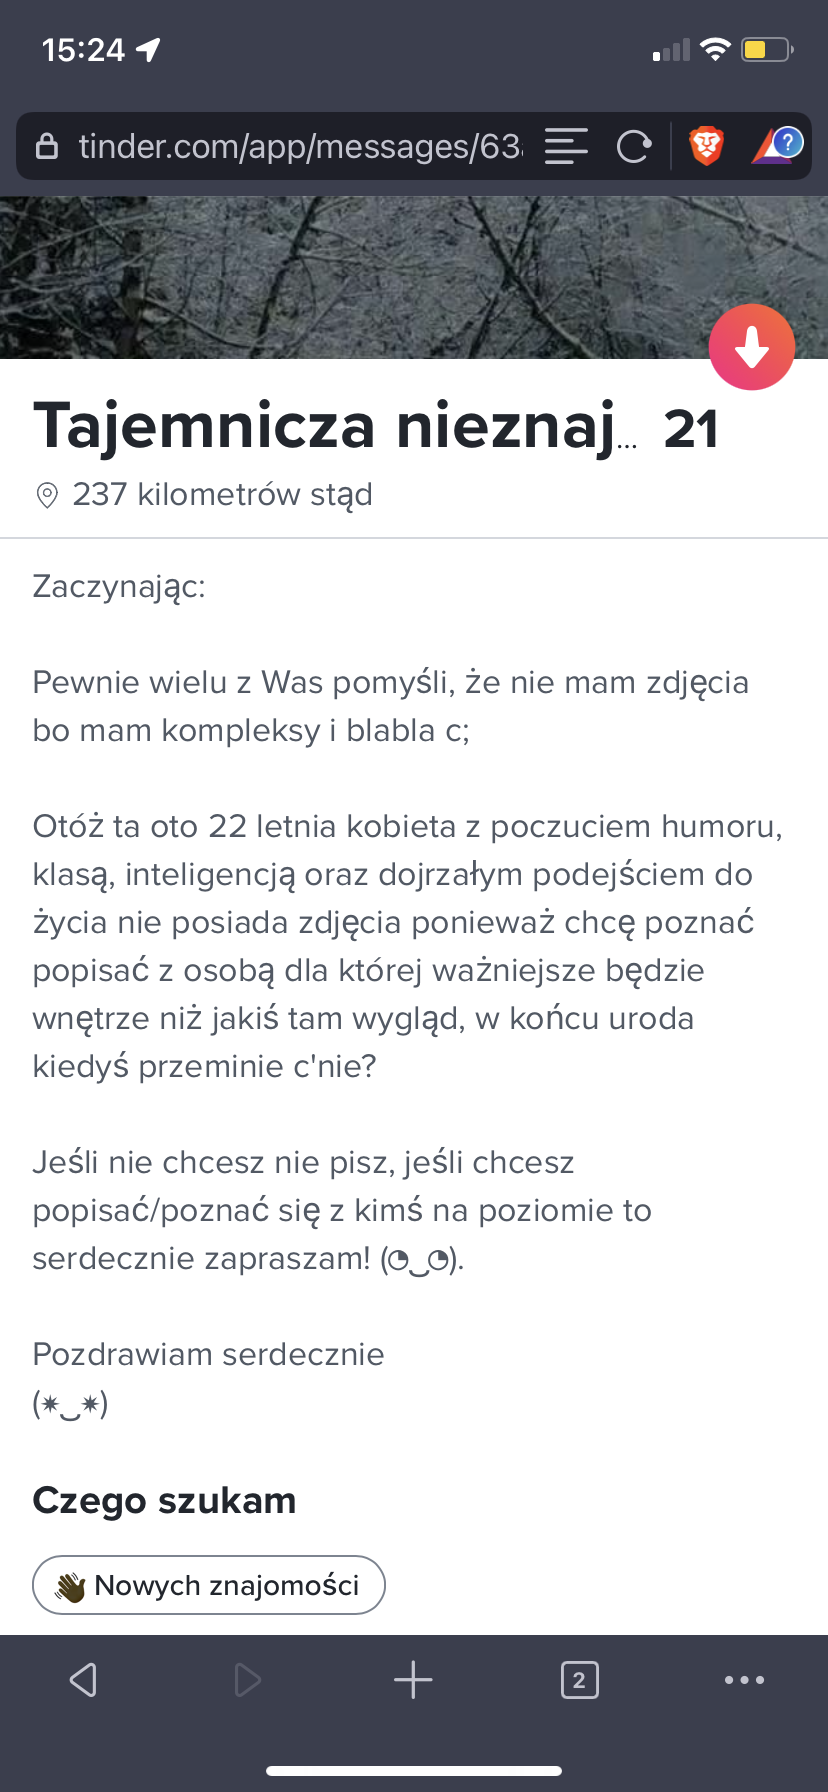Tap the clock showing 15:24
The height and width of the screenshot is (1792, 828).
click(83, 49)
